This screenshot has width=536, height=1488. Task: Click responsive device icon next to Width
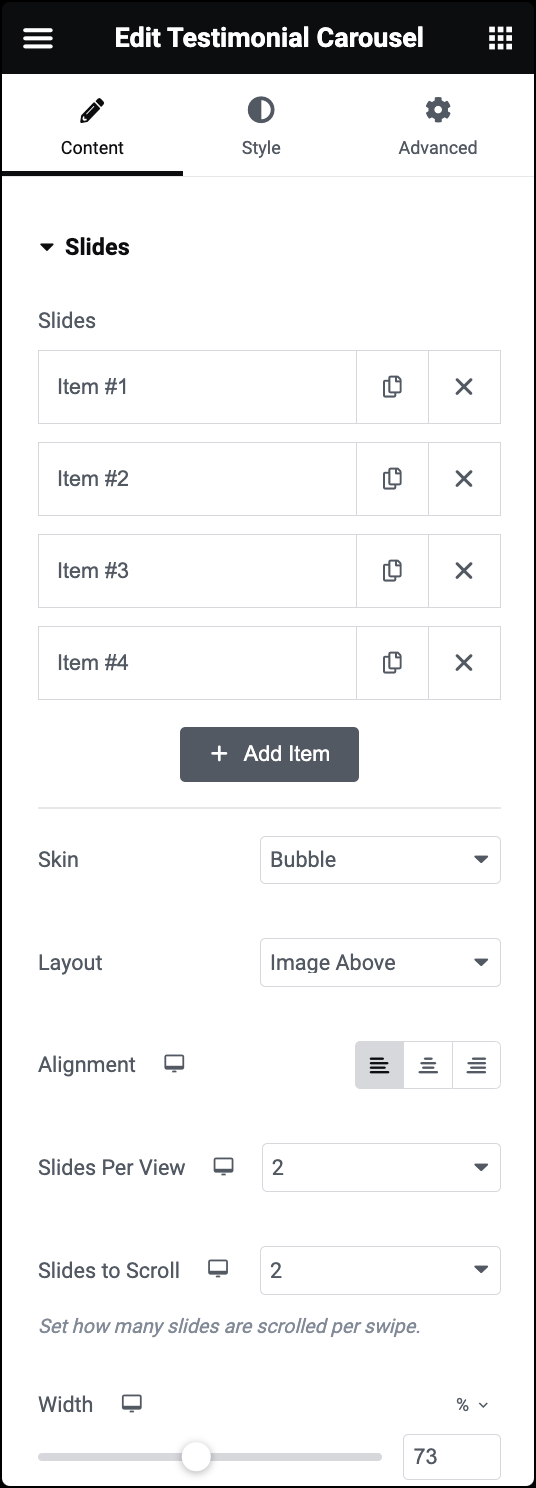click(131, 1404)
